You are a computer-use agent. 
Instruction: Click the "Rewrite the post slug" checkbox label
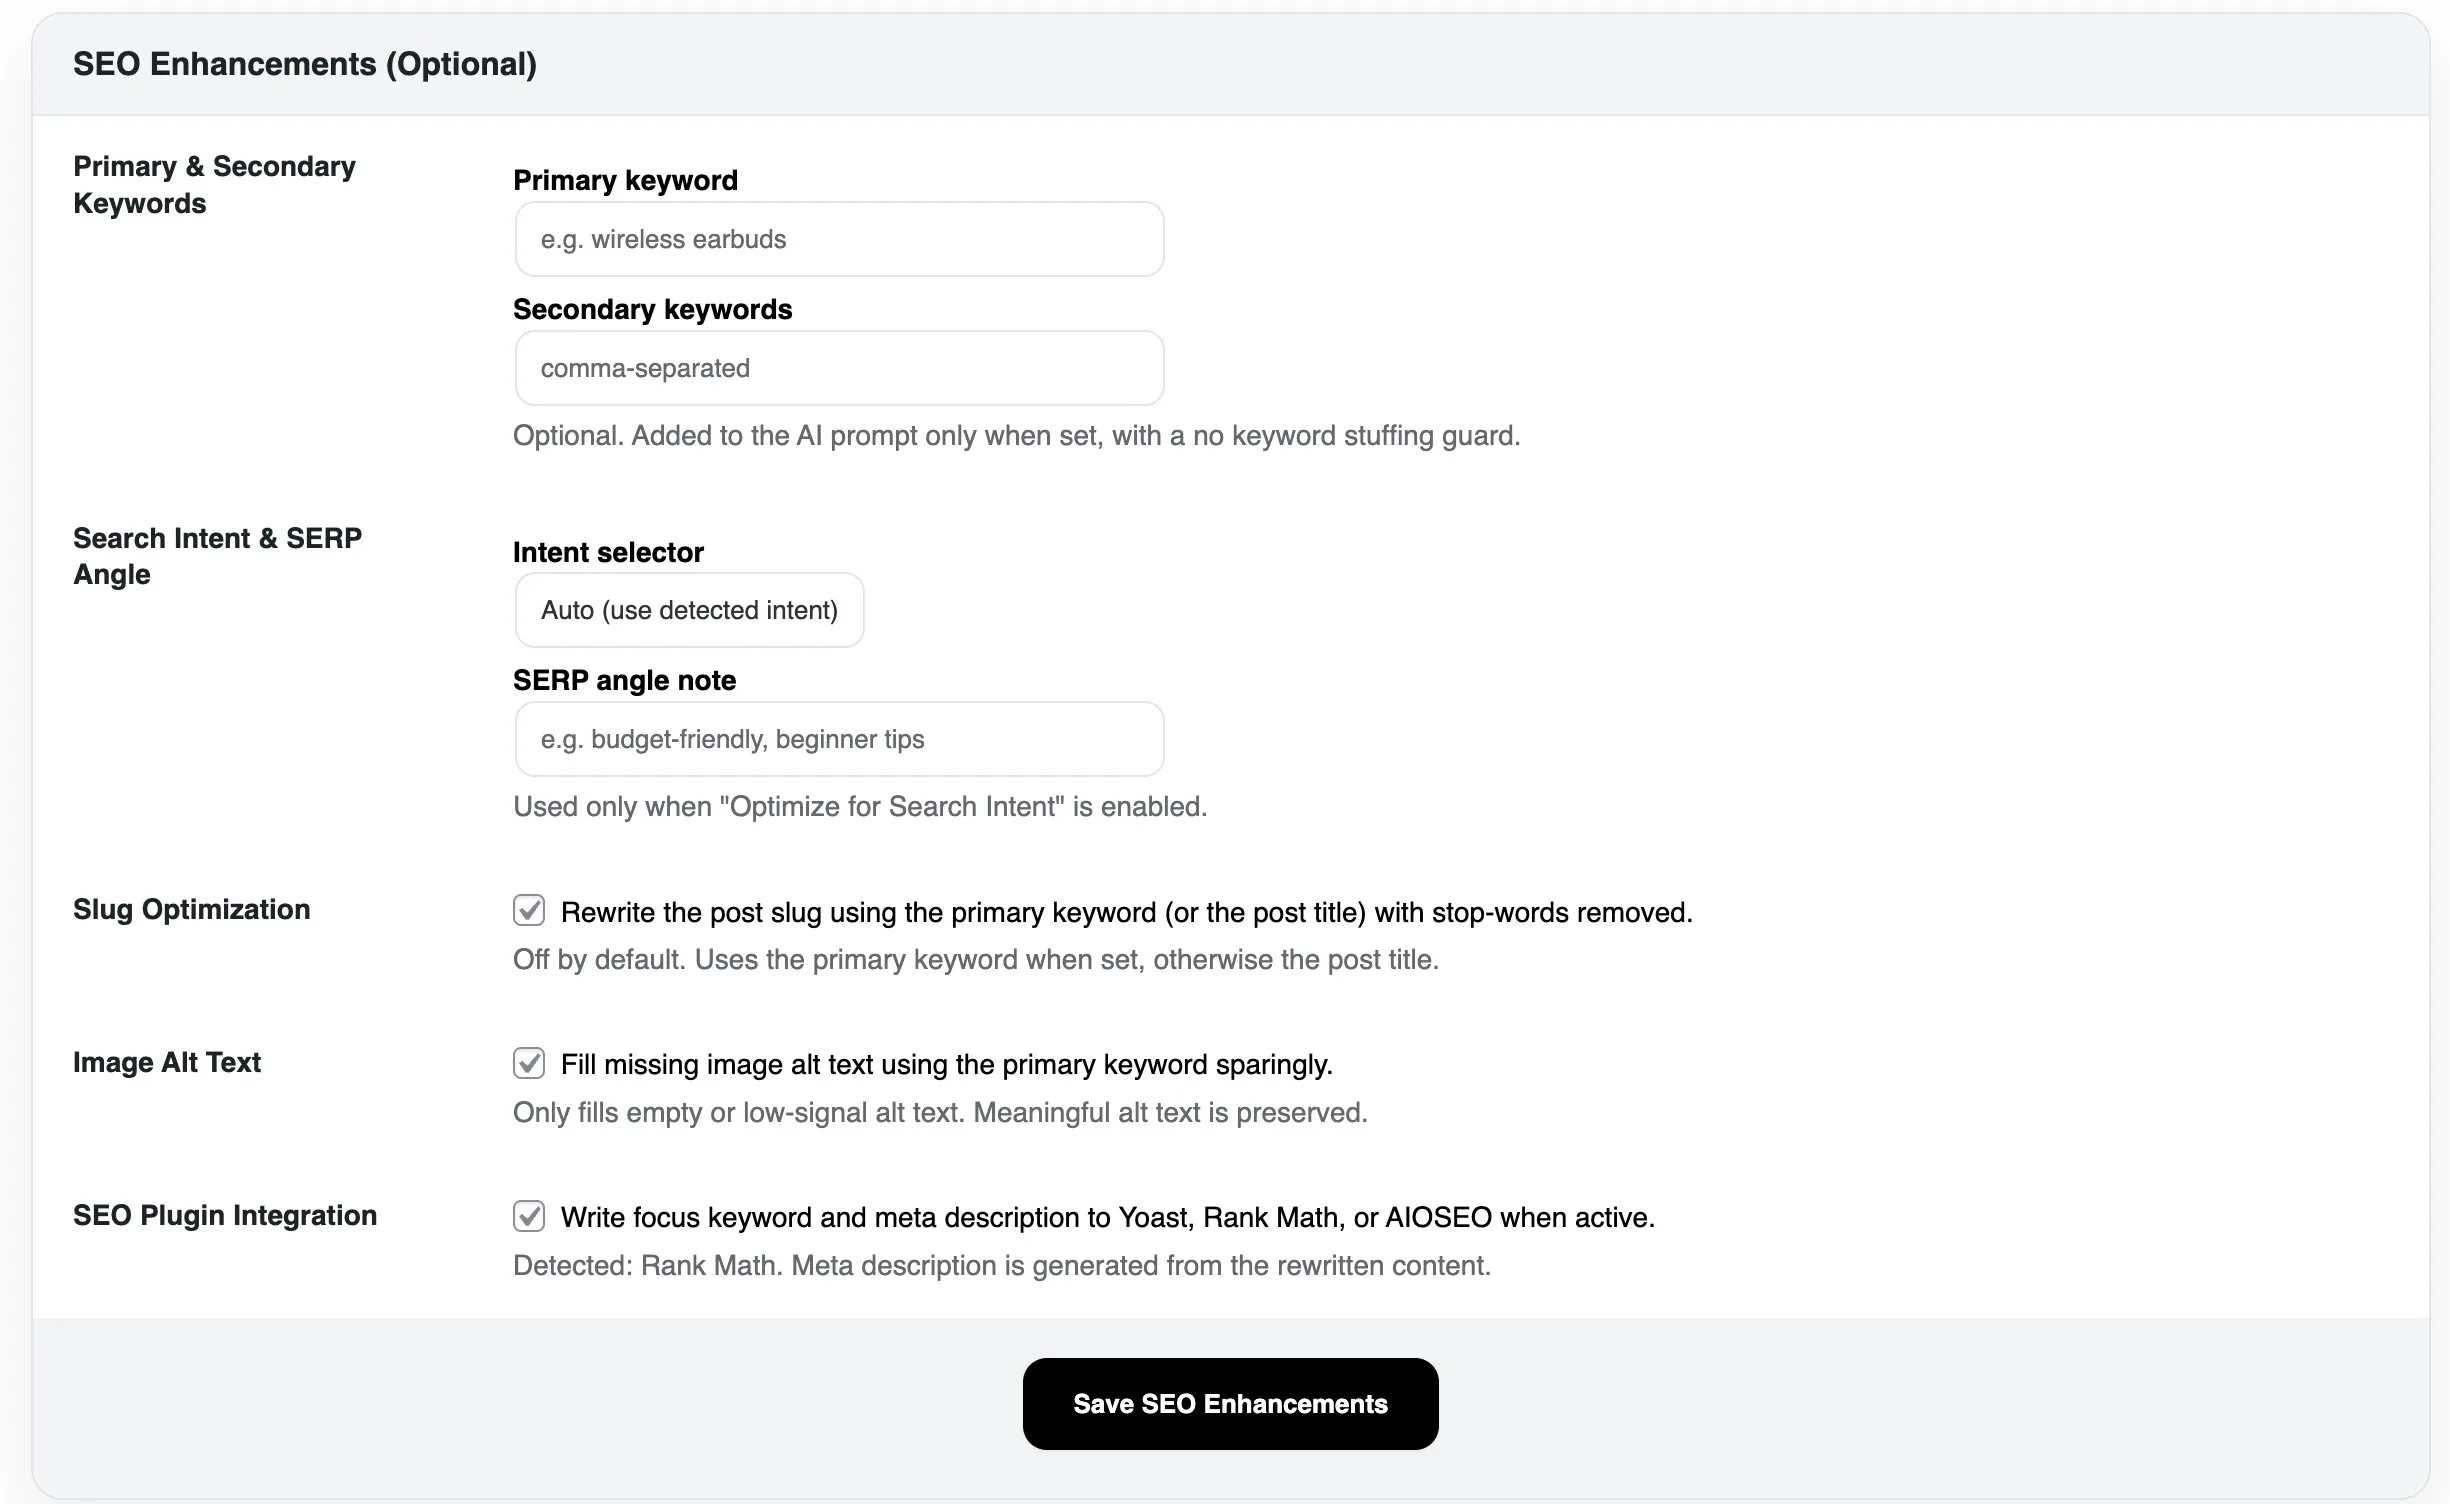pos(1126,912)
